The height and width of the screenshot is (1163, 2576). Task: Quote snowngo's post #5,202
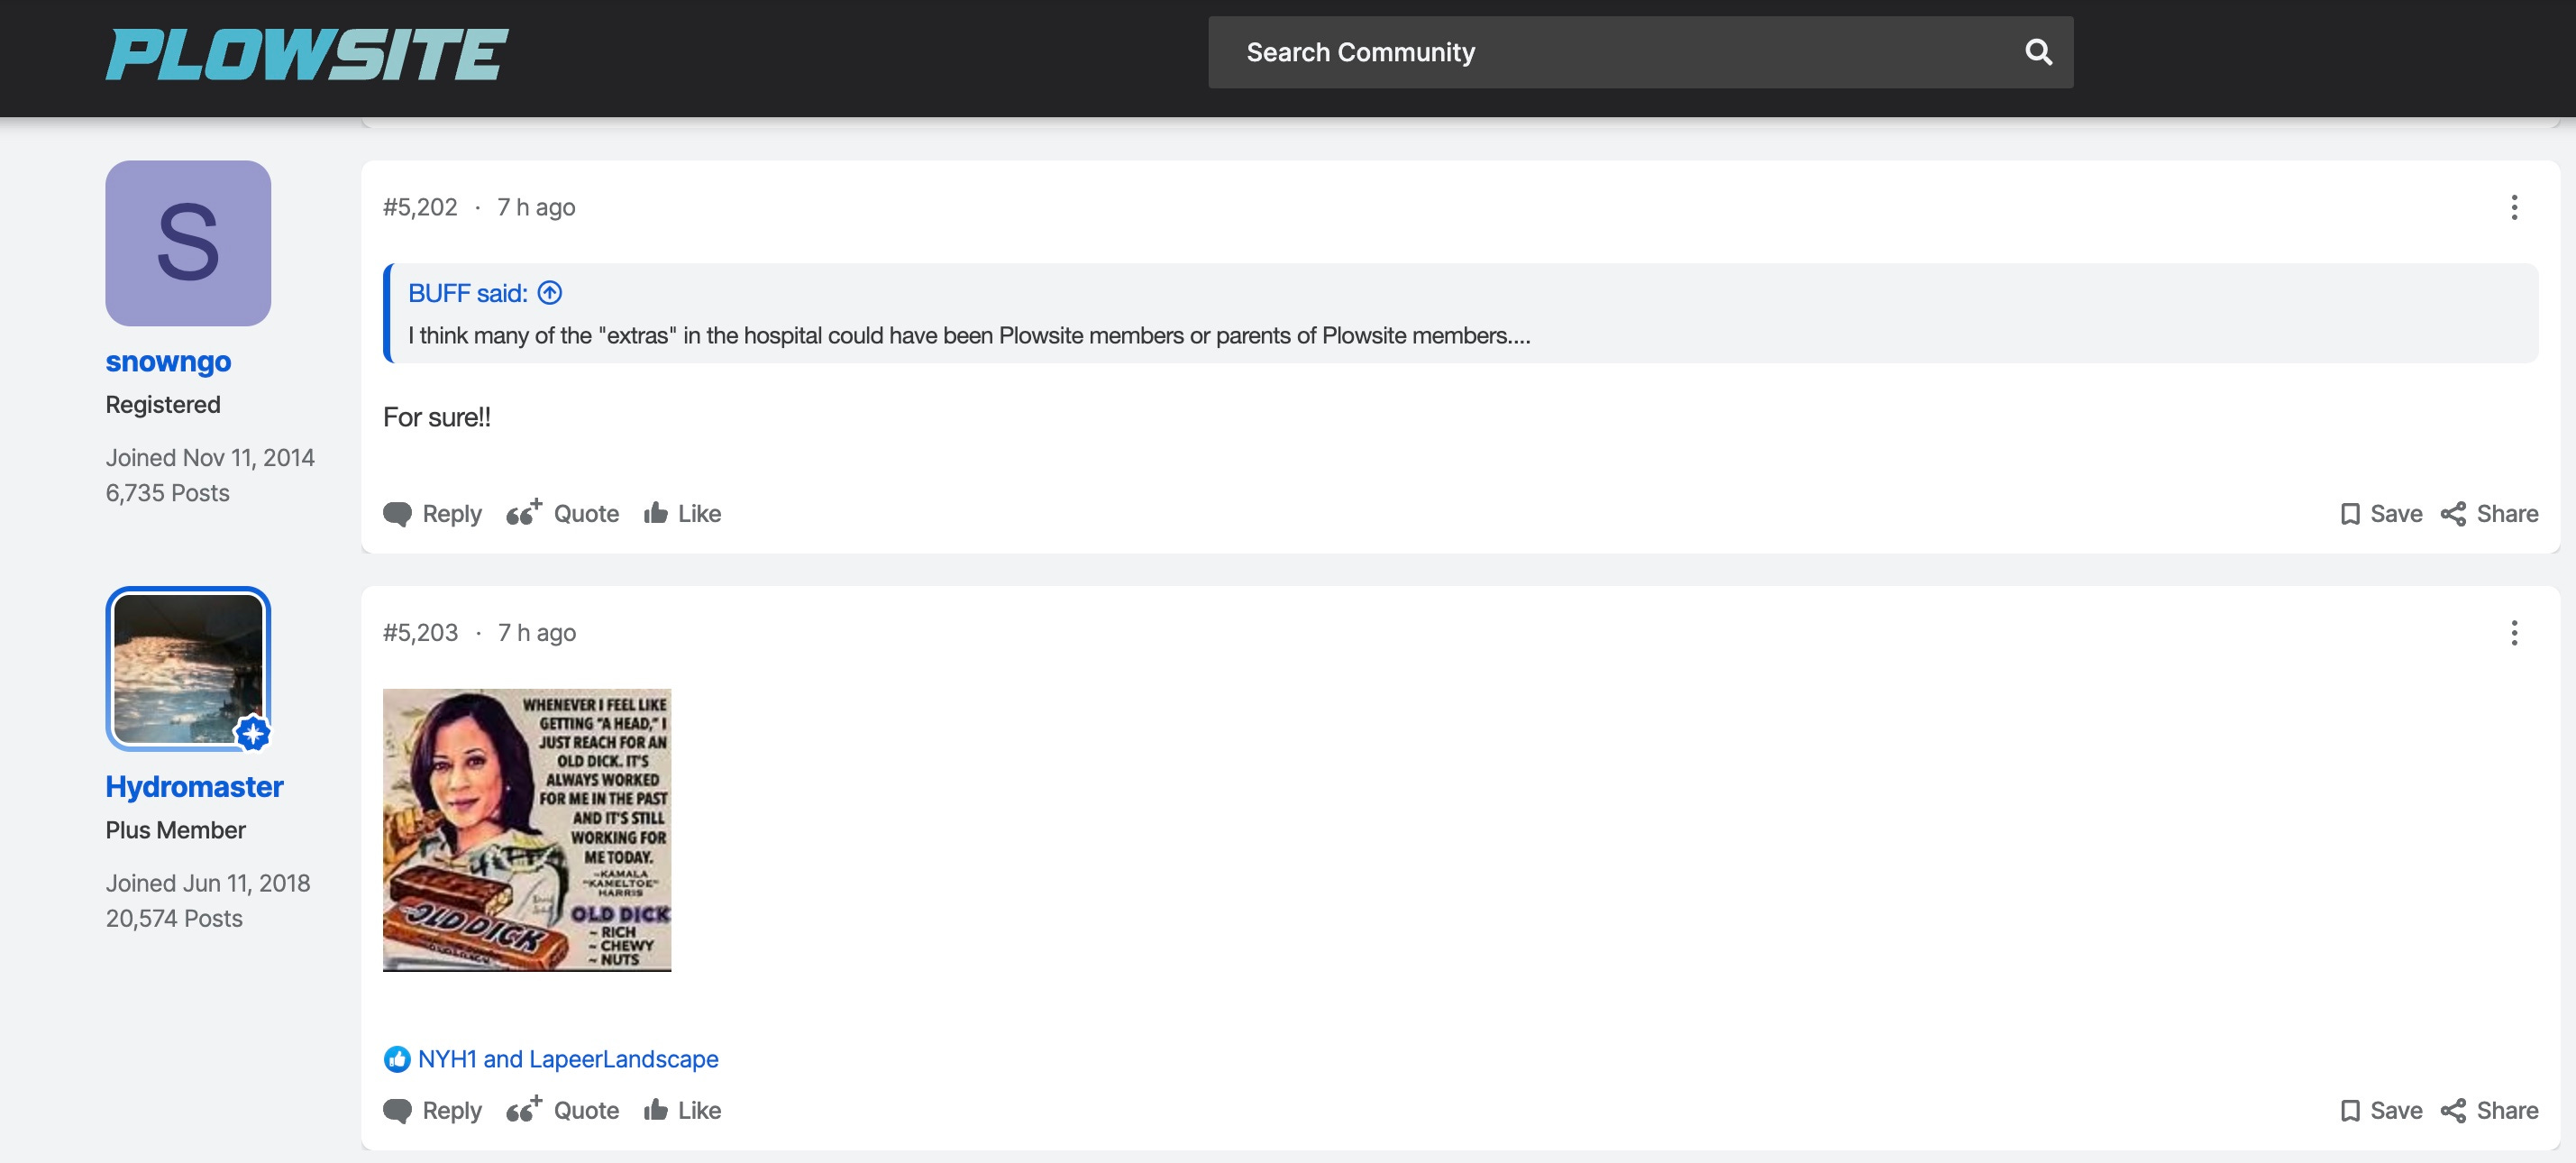[562, 514]
